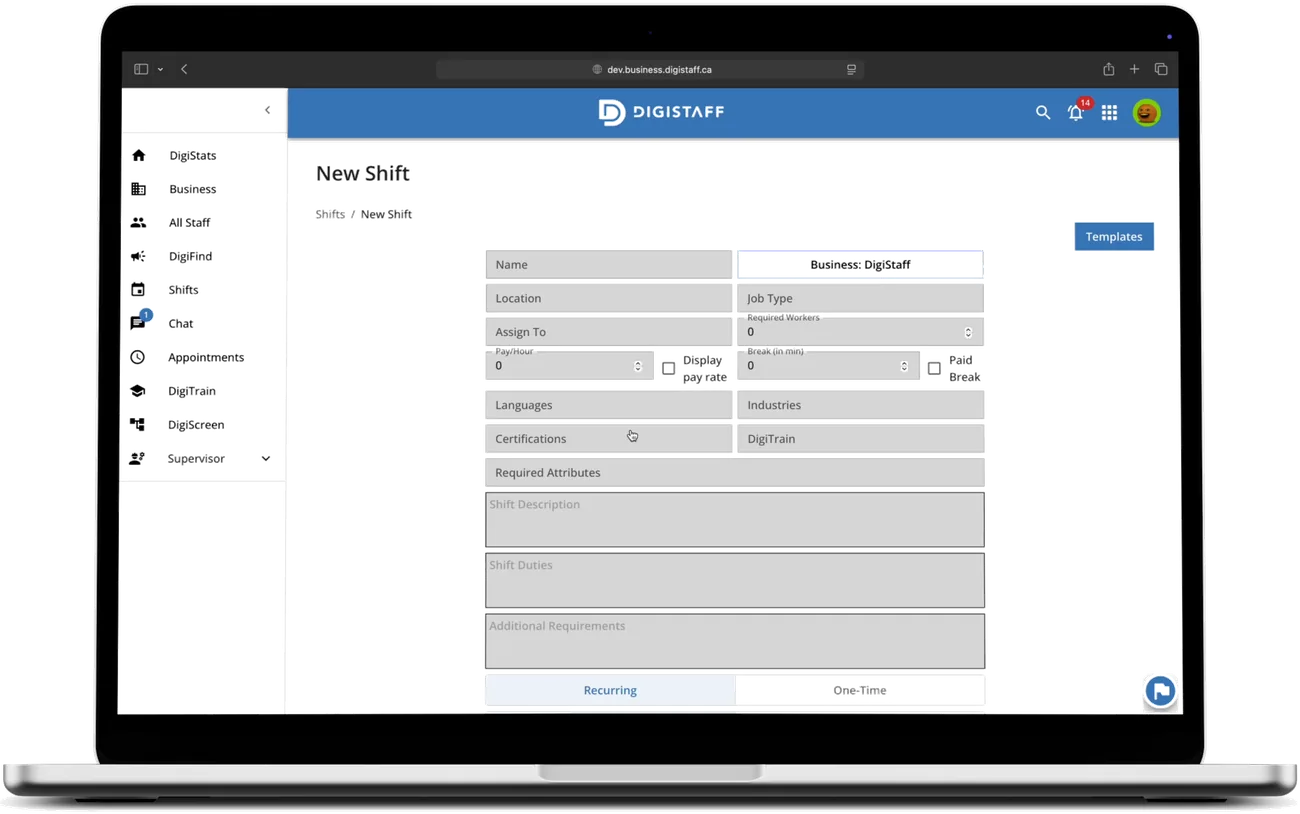Screen dimensions: 1300x814
Task: Open the Industries dropdown
Action: 860,405
